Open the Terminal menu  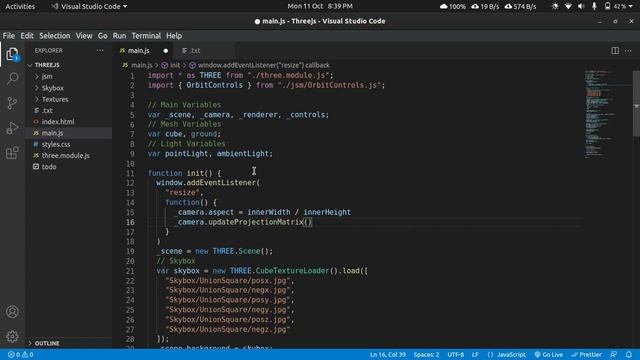(x=146, y=36)
